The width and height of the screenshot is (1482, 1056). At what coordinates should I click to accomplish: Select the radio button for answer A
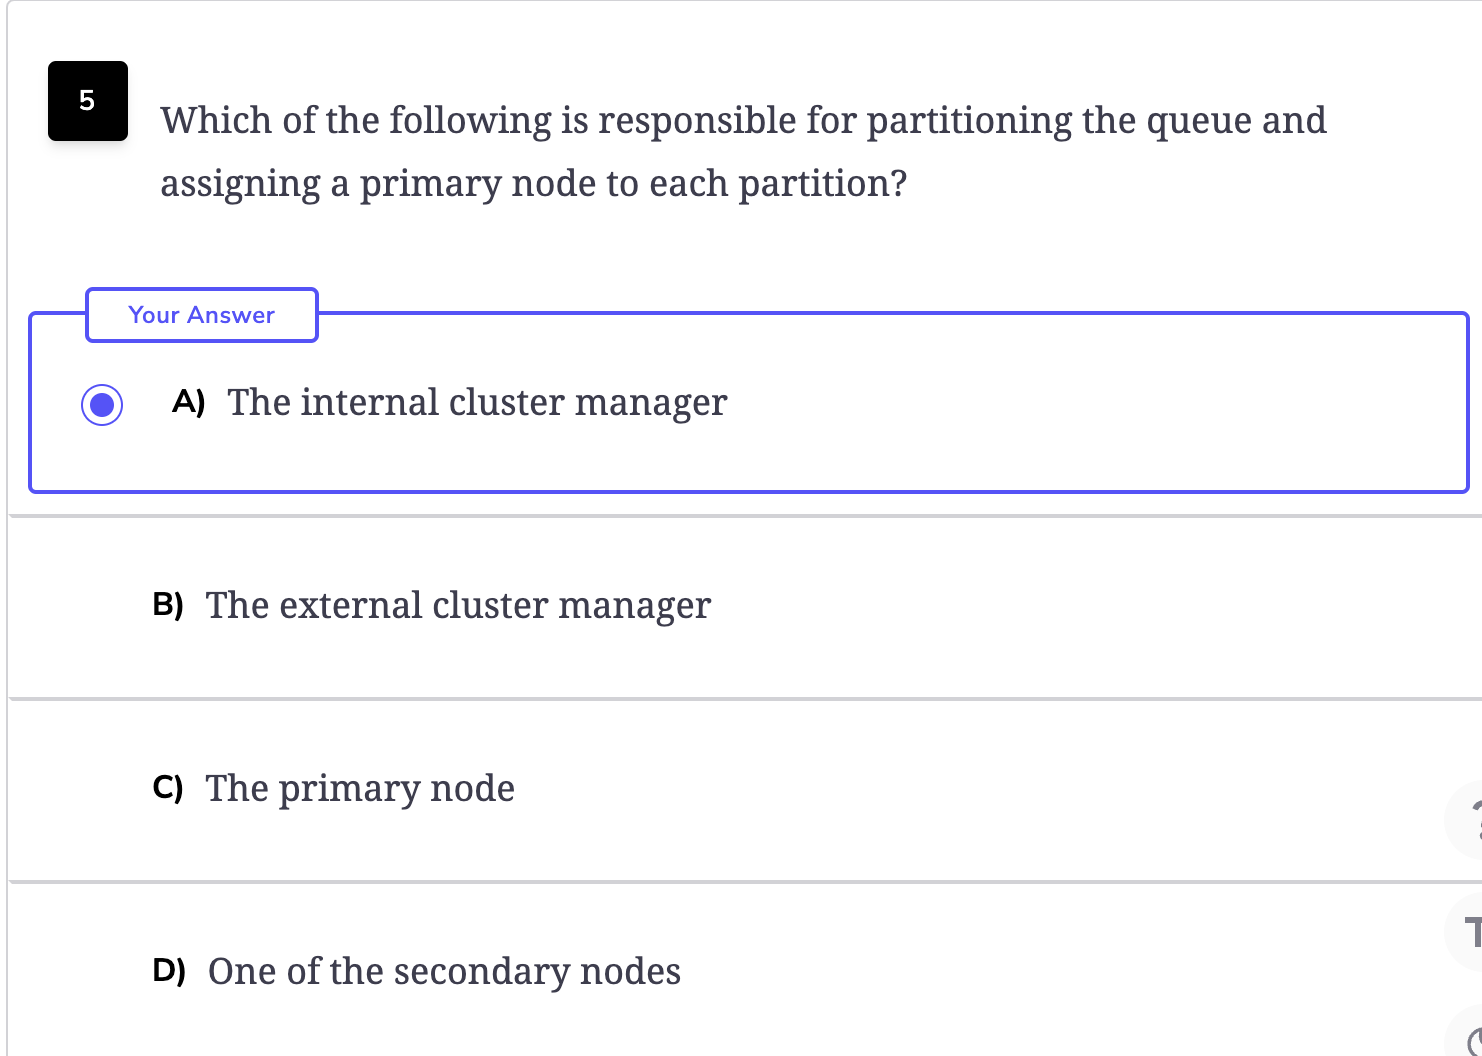(x=102, y=404)
